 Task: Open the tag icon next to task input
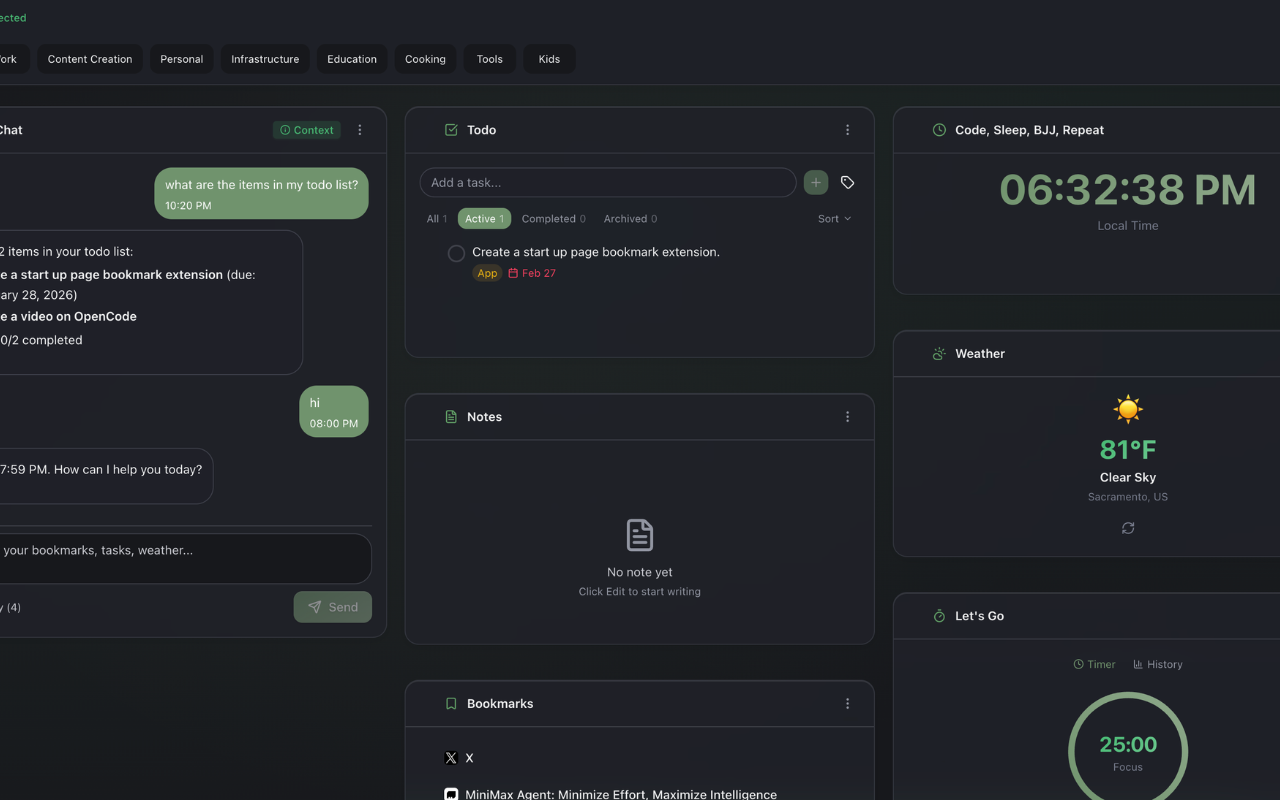click(x=847, y=182)
